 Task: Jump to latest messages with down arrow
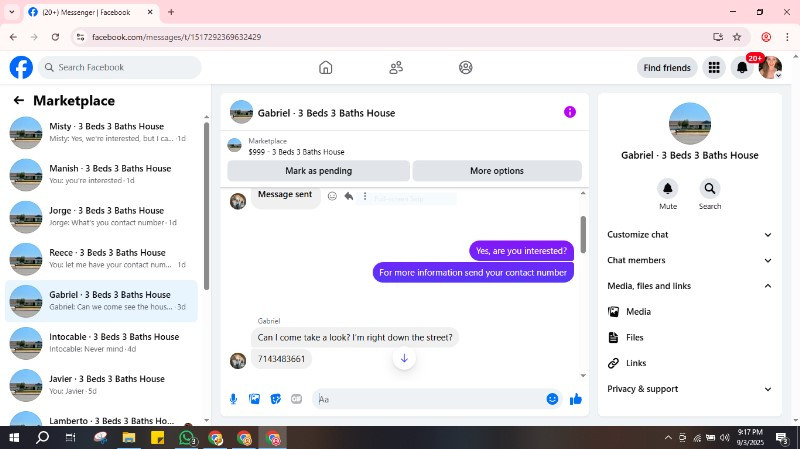(x=404, y=358)
